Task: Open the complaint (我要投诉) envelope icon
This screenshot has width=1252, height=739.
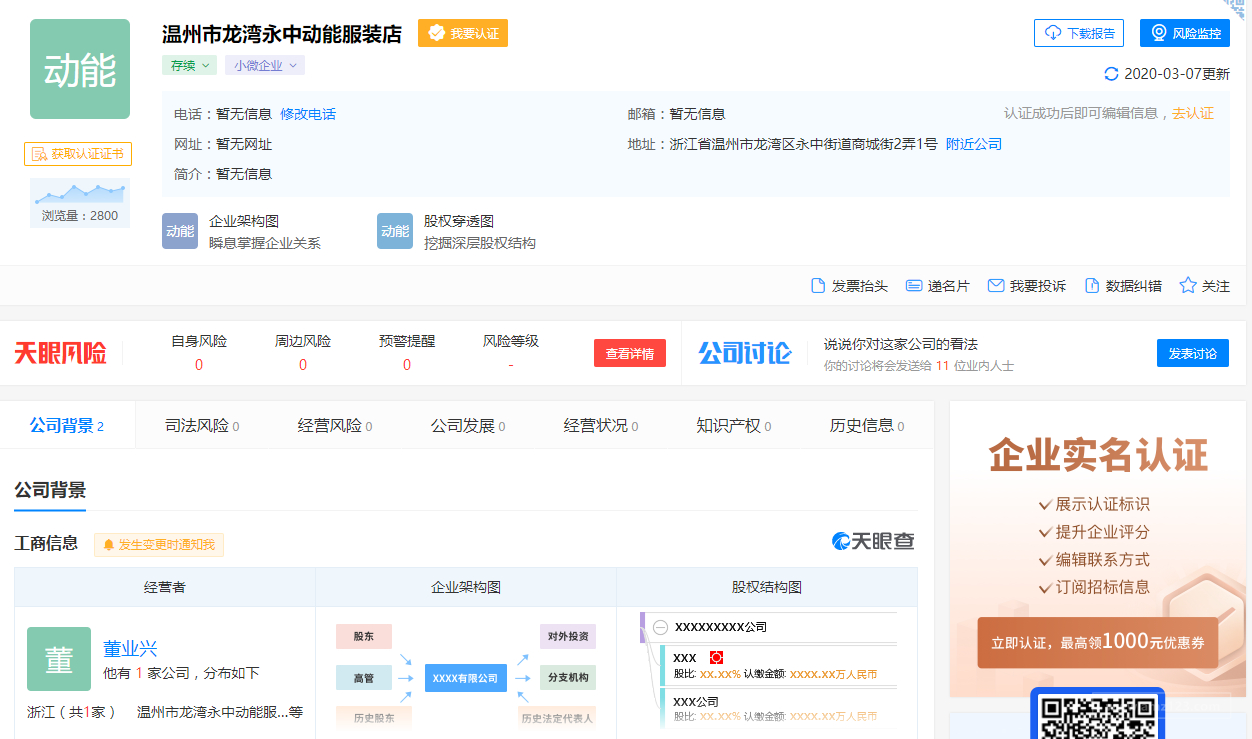Action: pyautogui.click(x=995, y=286)
